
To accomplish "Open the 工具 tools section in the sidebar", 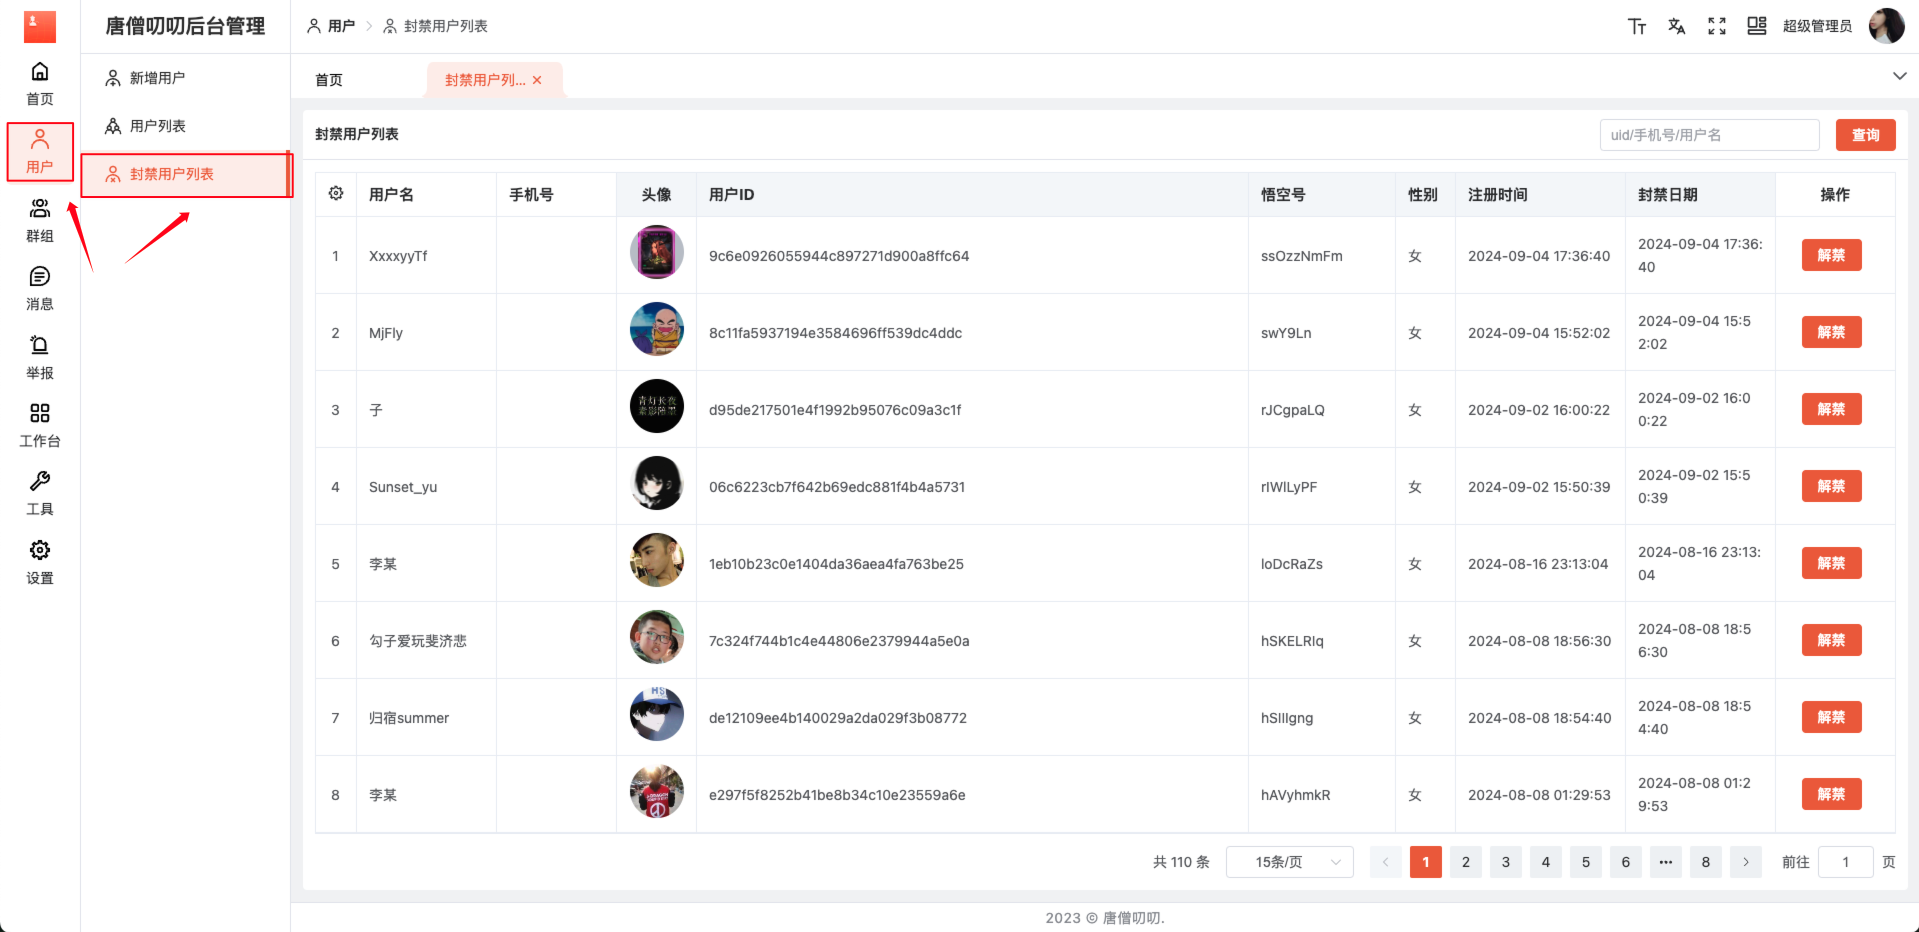I will (x=39, y=492).
